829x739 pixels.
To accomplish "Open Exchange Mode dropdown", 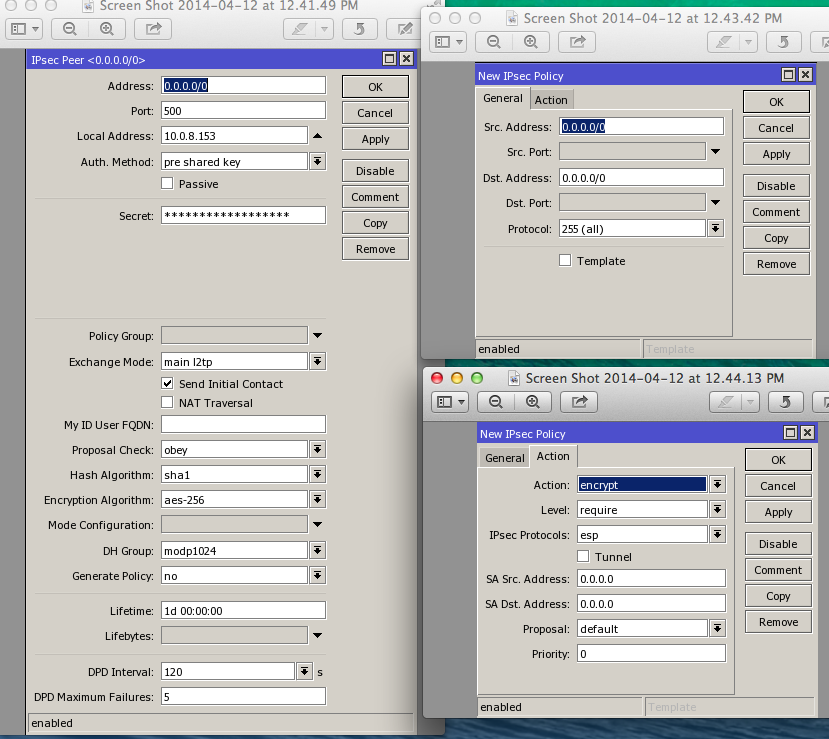I will click(x=317, y=362).
